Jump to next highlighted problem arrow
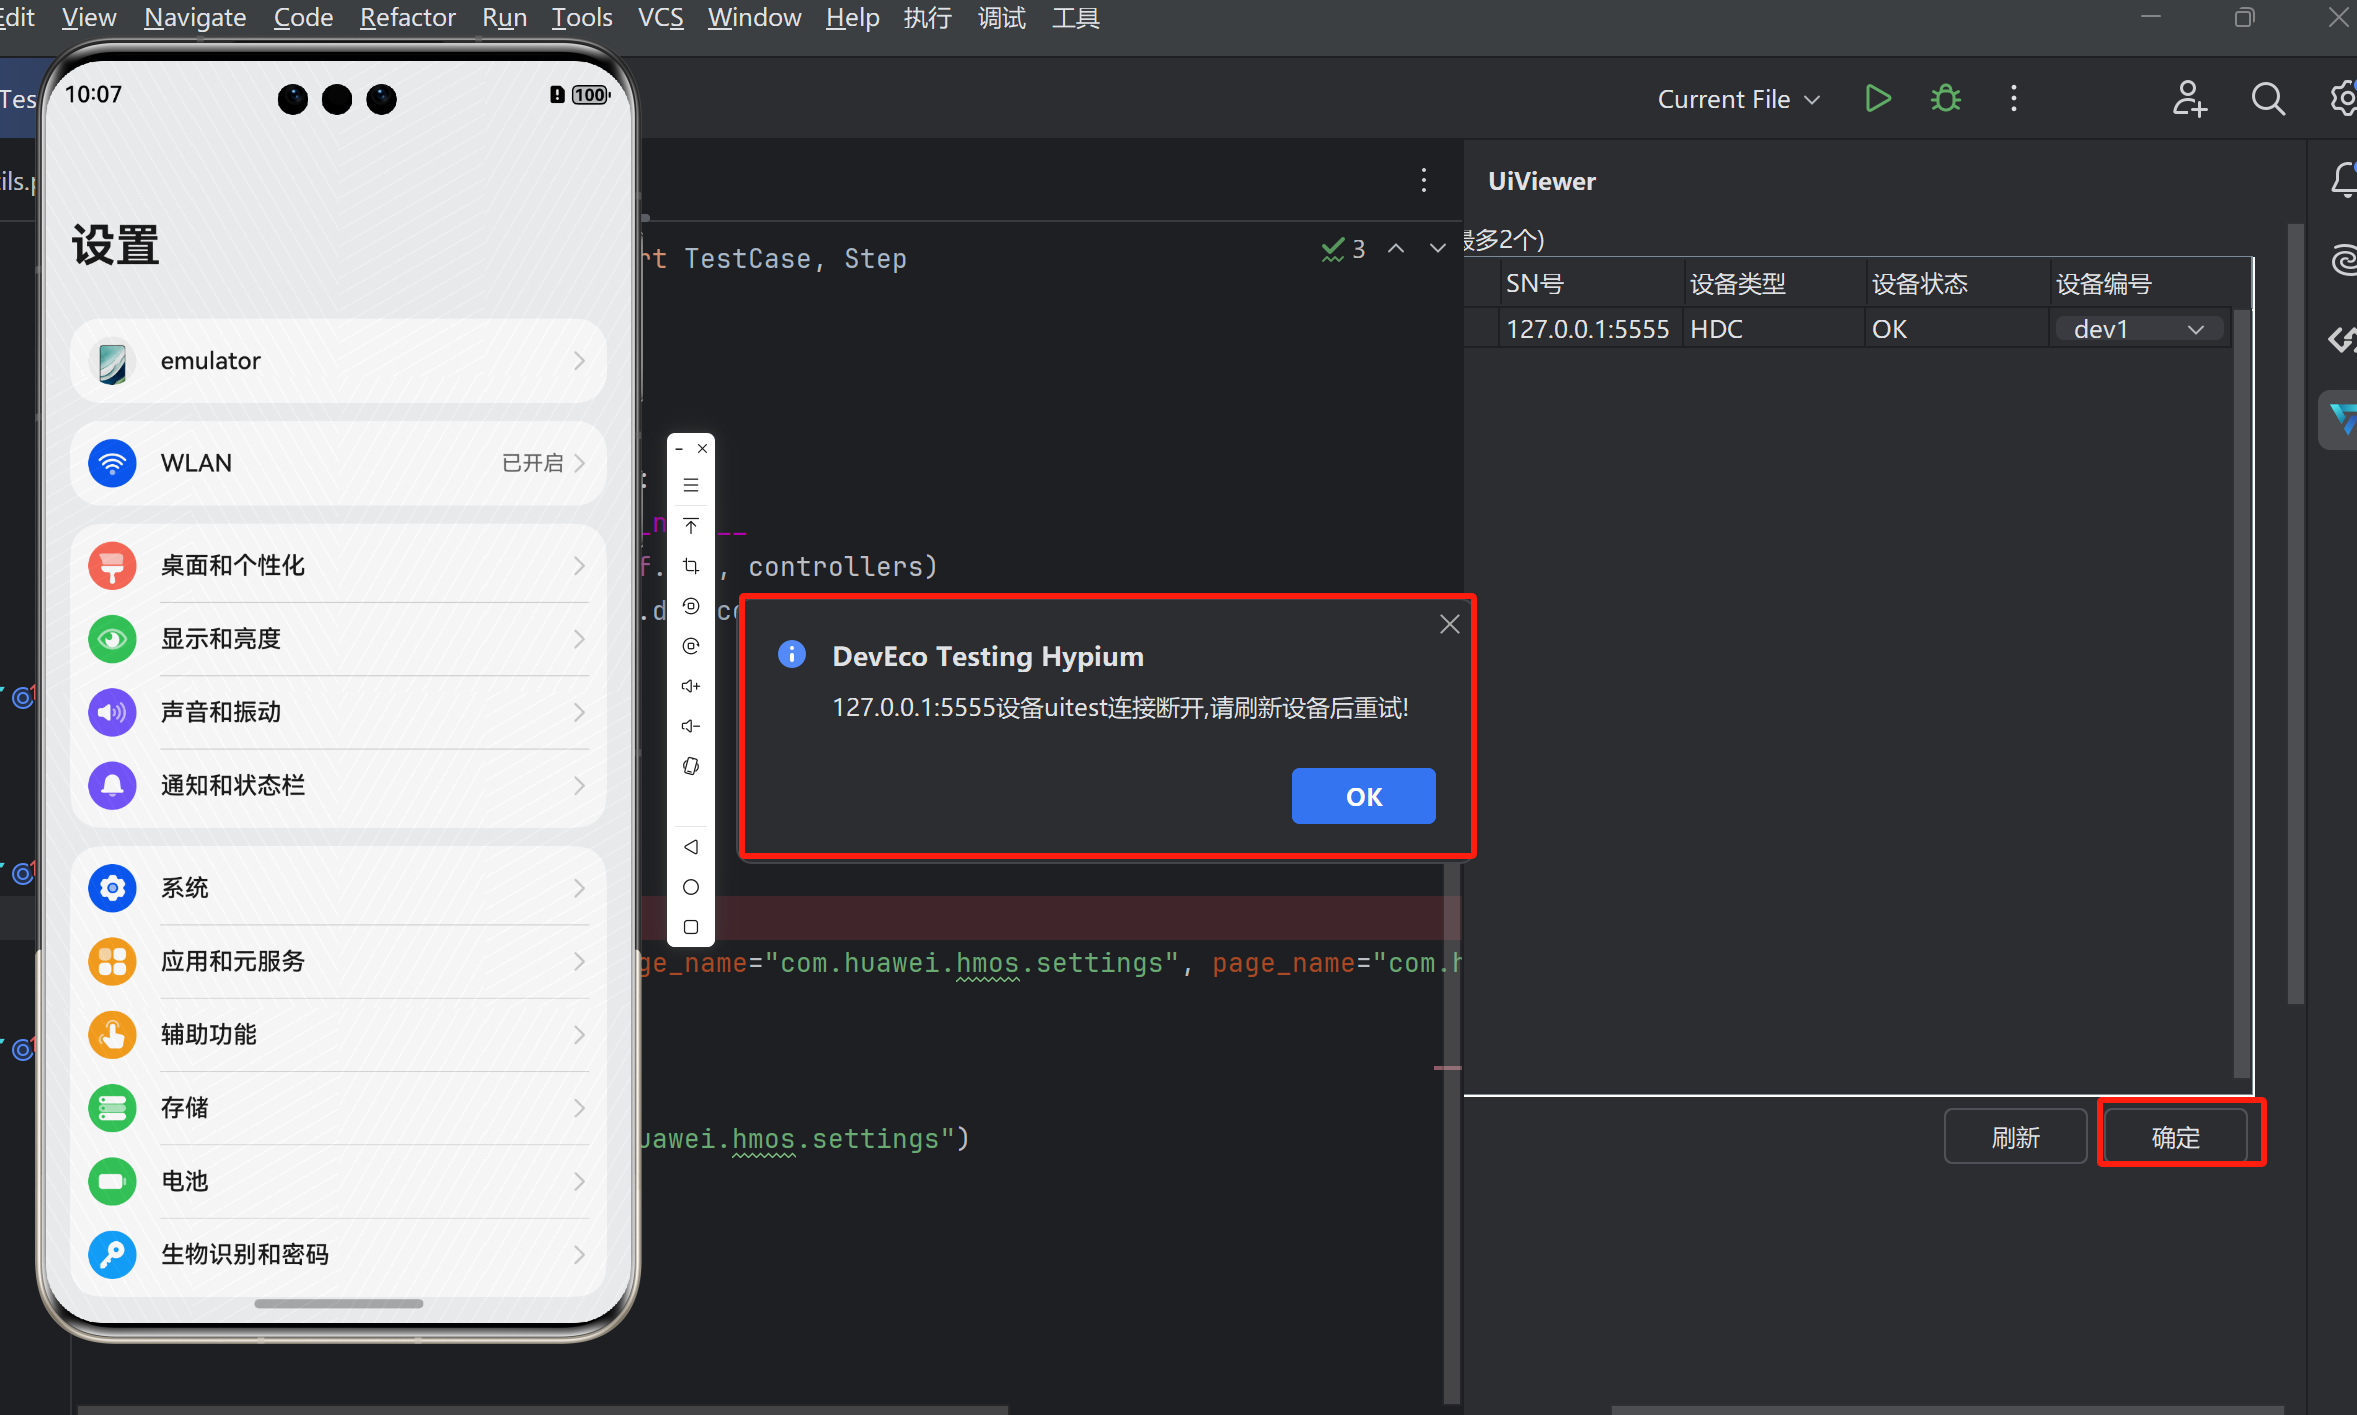Image resolution: width=2357 pixels, height=1415 pixels. [x=1438, y=249]
